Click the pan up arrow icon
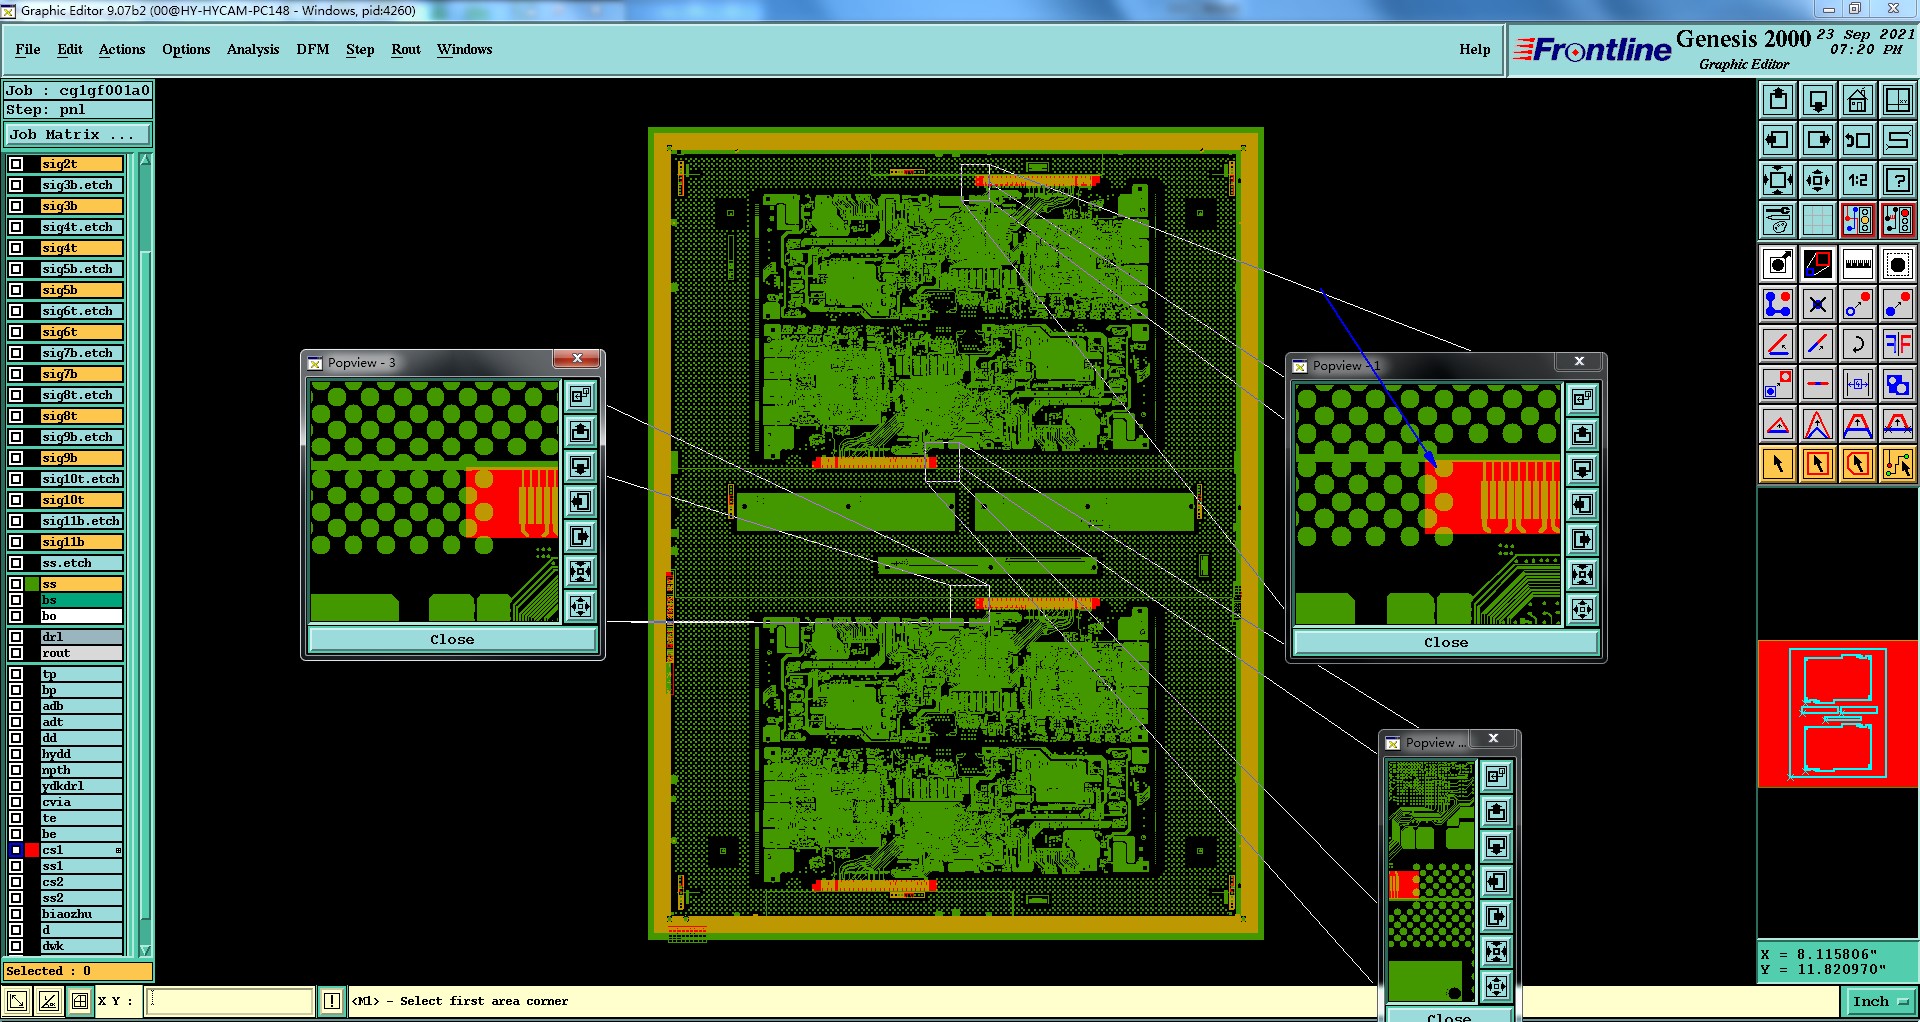1920x1022 pixels. click(1778, 100)
